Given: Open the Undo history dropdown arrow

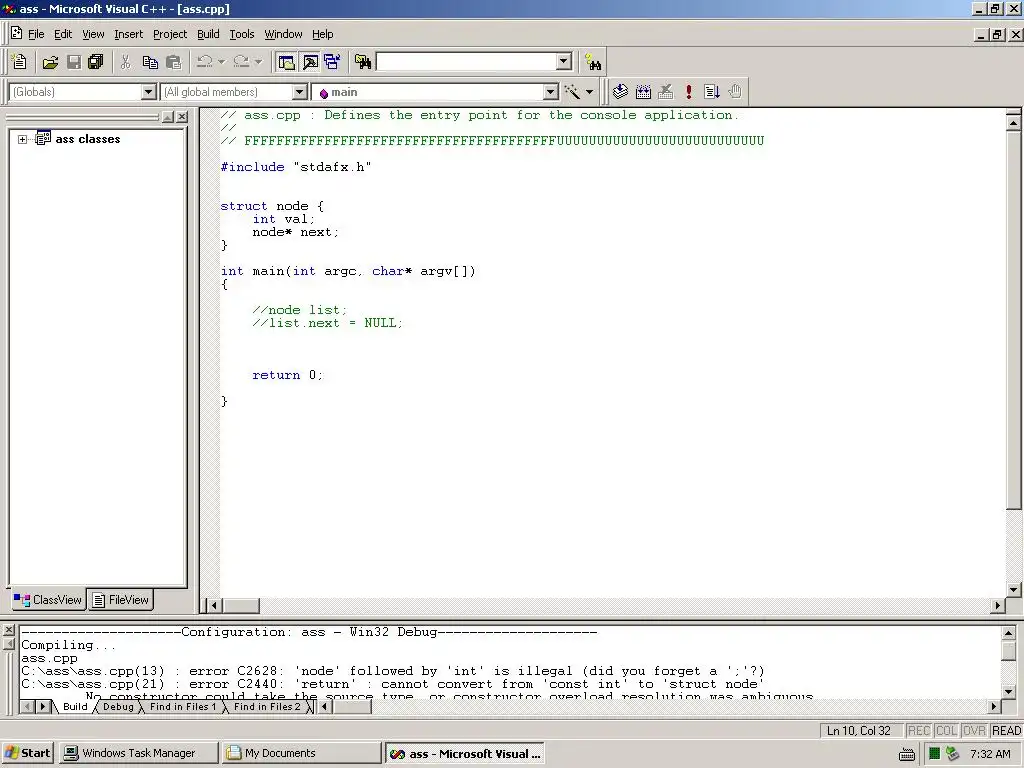Looking at the screenshot, I should (221, 62).
